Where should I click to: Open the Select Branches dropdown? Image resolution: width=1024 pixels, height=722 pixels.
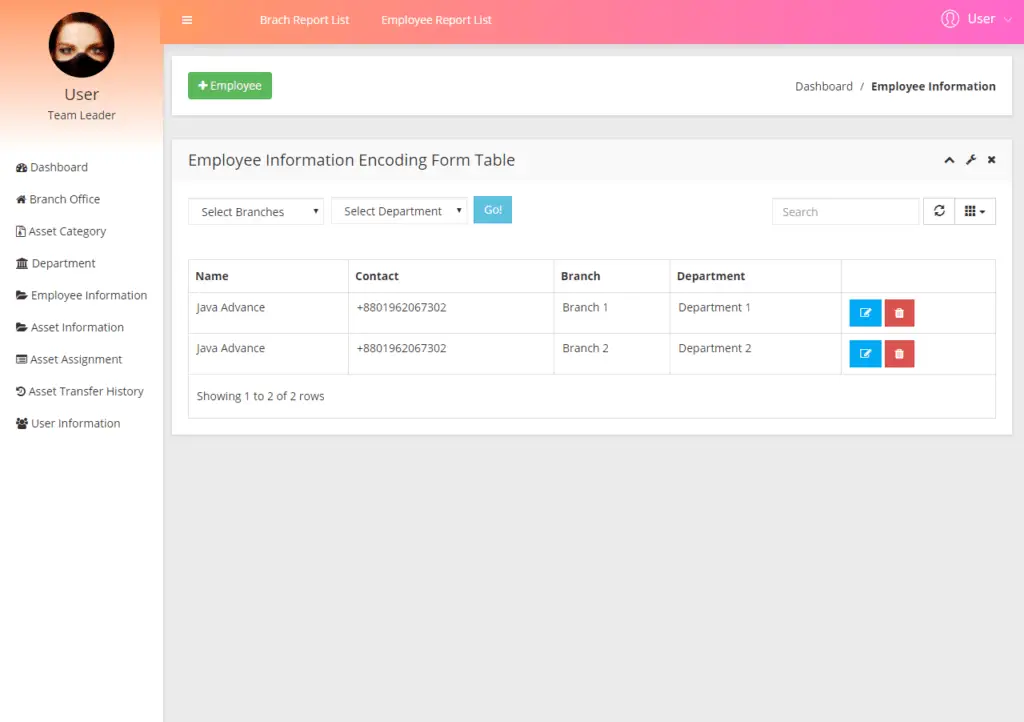click(255, 211)
